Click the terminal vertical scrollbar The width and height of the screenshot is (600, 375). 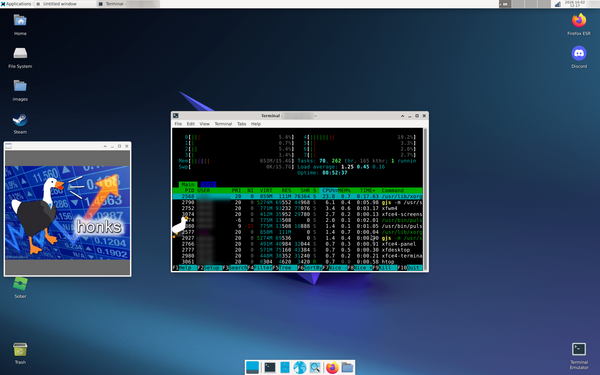click(425, 200)
